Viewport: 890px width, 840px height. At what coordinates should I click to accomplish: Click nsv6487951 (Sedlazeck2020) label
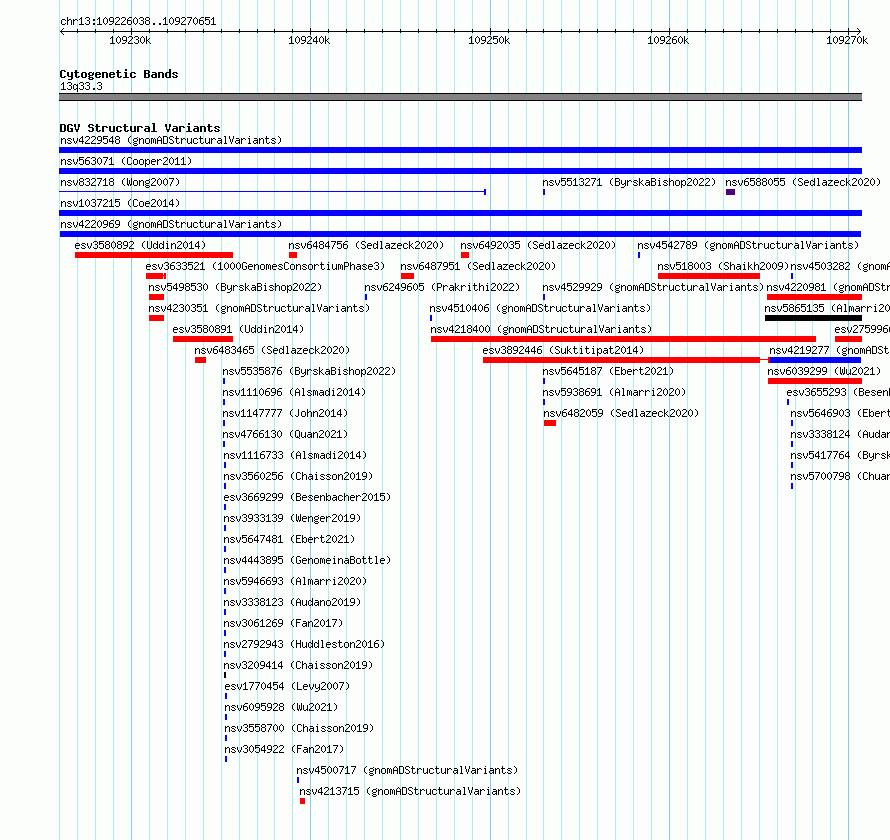[x=478, y=266]
